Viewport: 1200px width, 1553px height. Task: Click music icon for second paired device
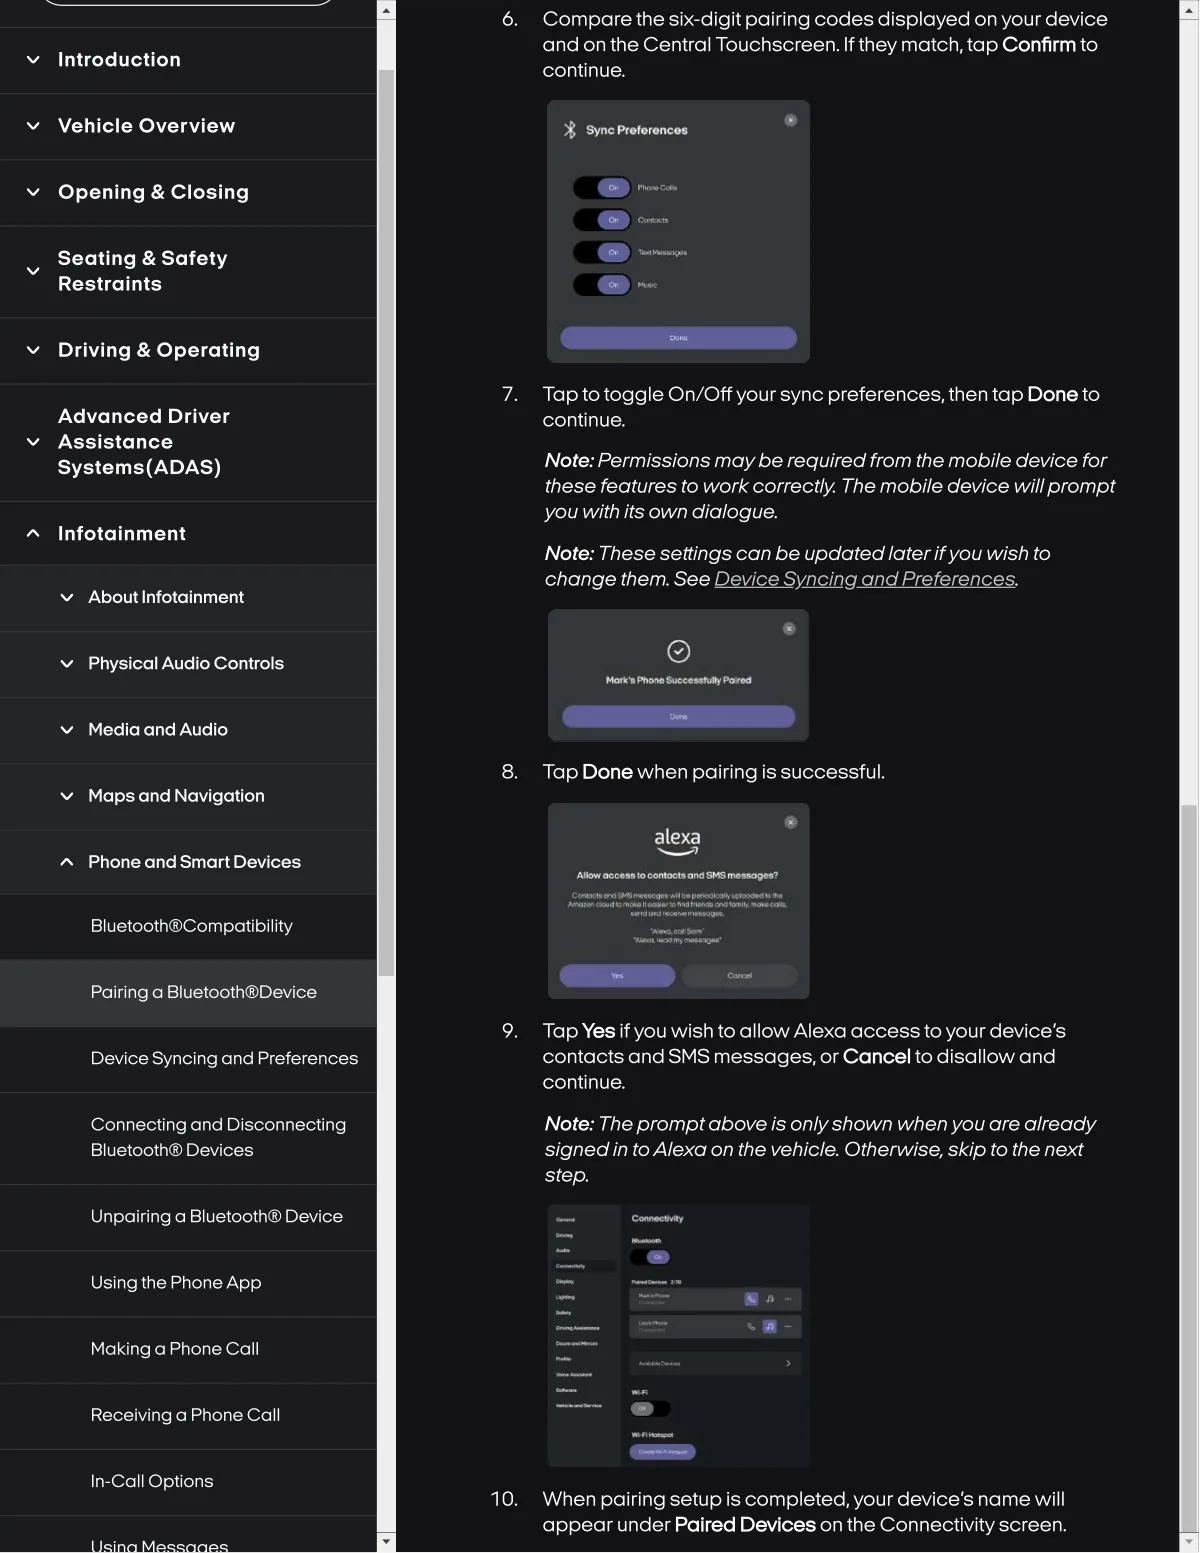[x=769, y=1327]
